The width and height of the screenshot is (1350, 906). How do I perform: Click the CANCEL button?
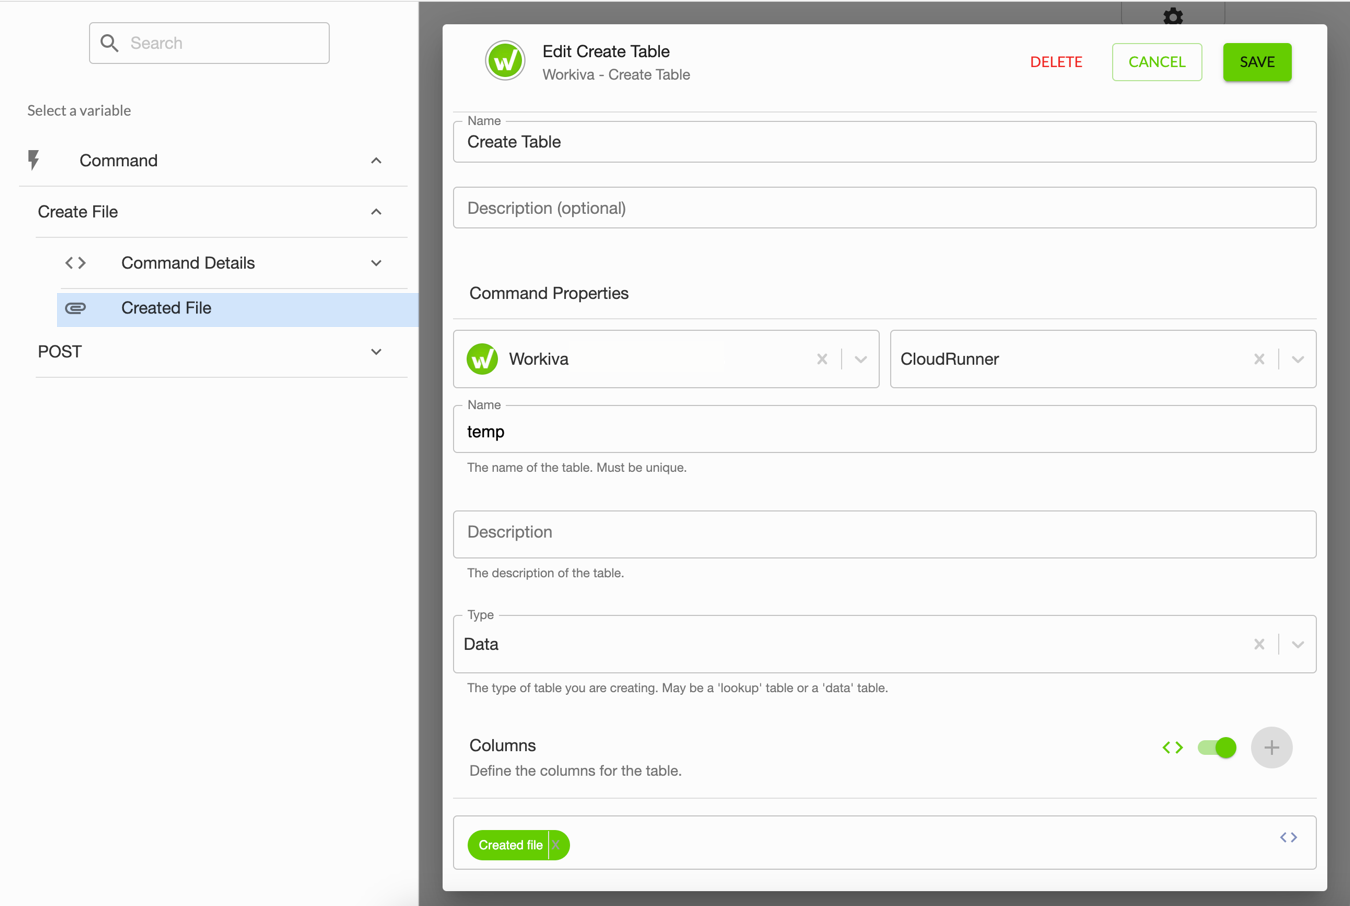(1157, 62)
